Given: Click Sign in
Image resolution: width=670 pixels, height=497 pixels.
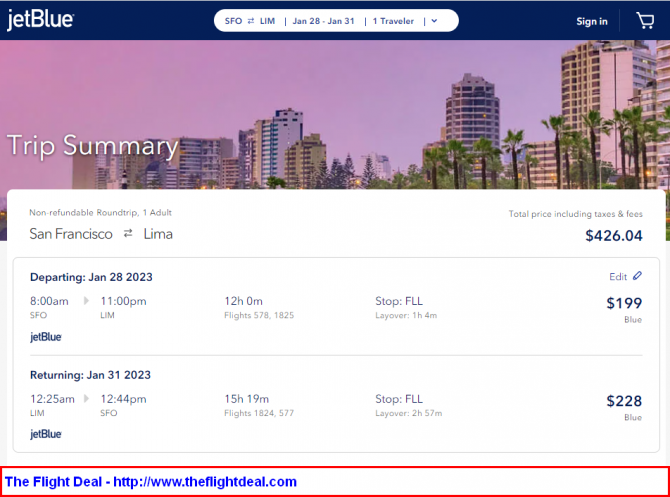Looking at the screenshot, I should click(591, 21).
